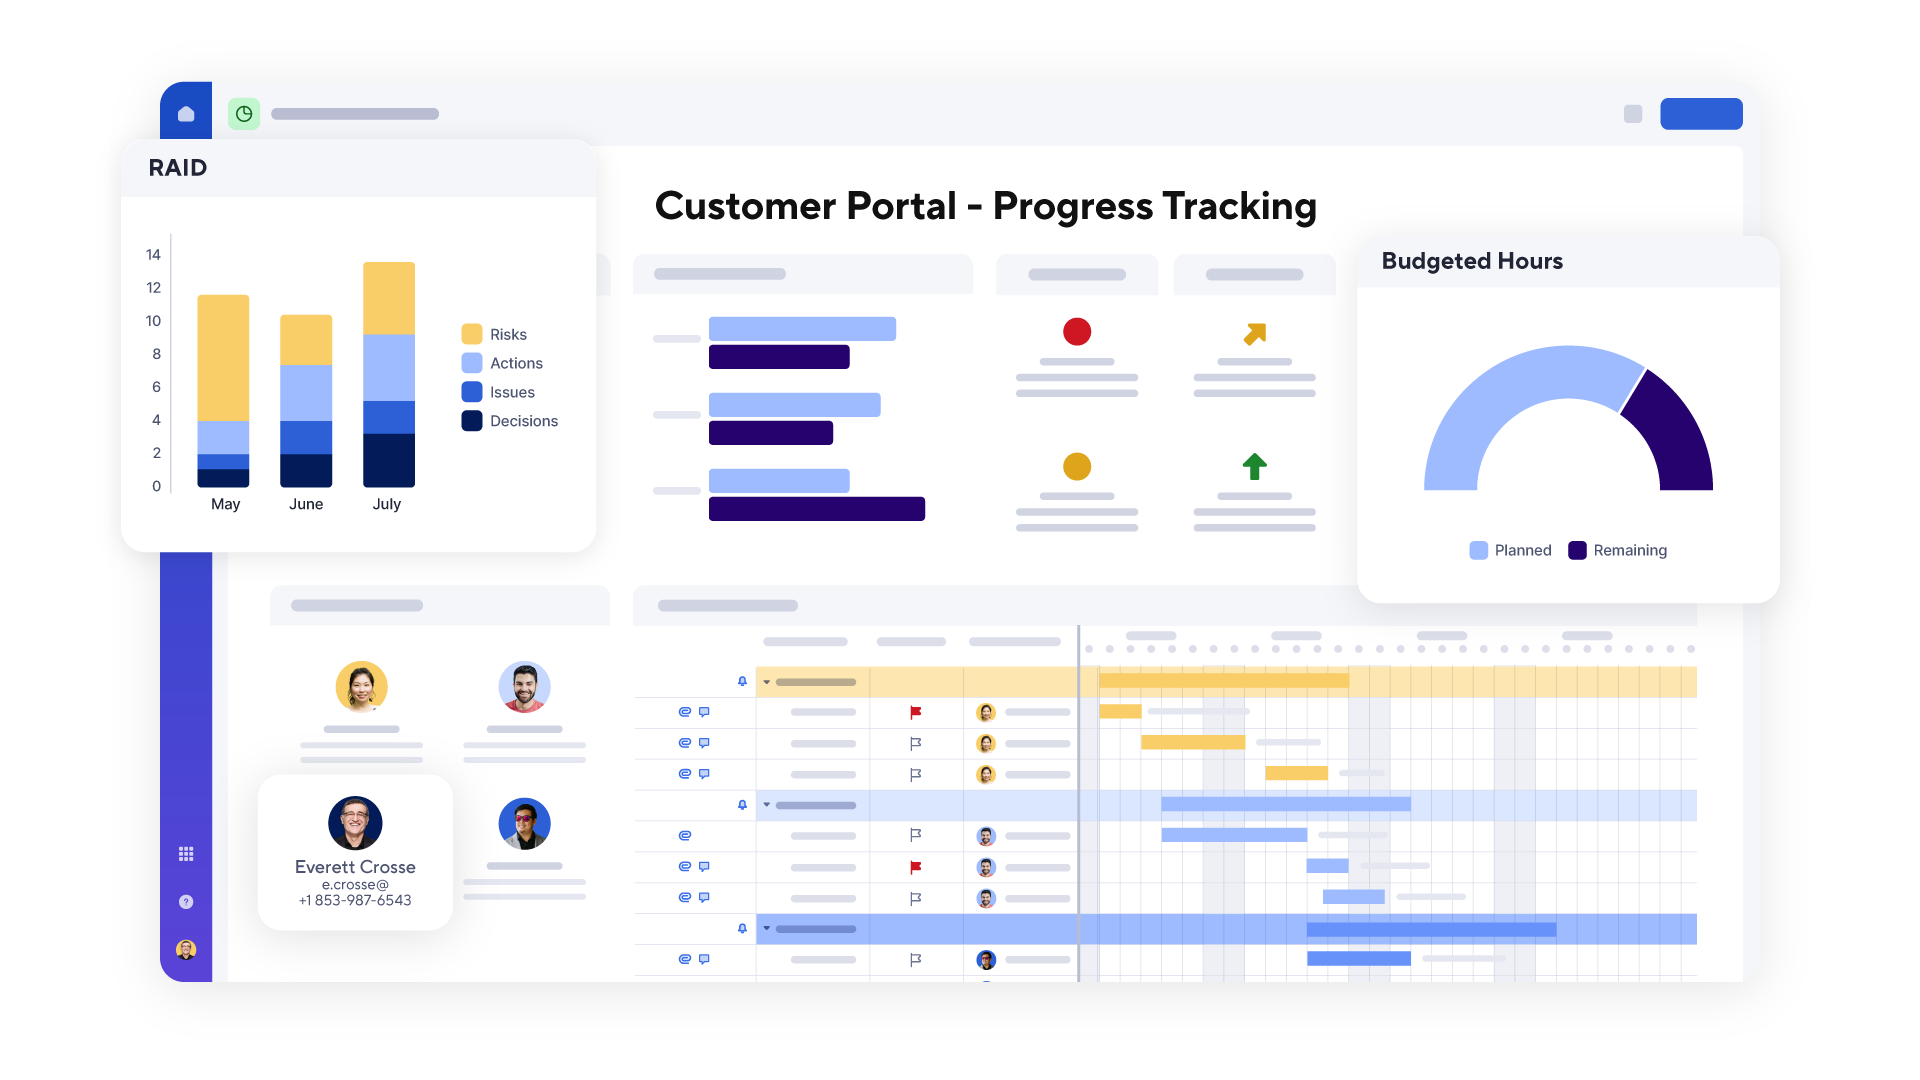Click the May label under the RAID chart
This screenshot has width=1920, height=1080.
point(225,504)
